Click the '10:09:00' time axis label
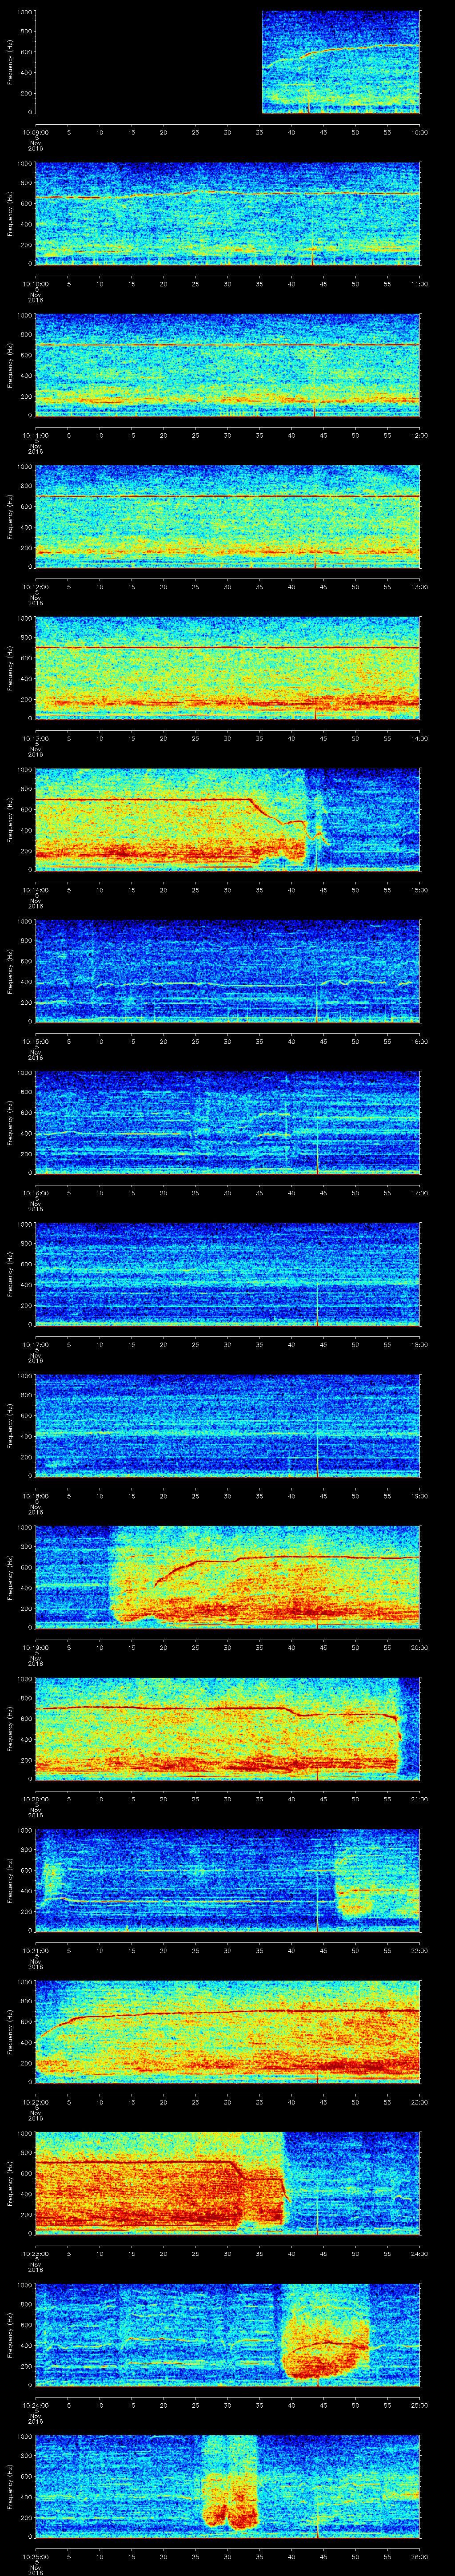The width and height of the screenshot is (455, 2576). 36,132
